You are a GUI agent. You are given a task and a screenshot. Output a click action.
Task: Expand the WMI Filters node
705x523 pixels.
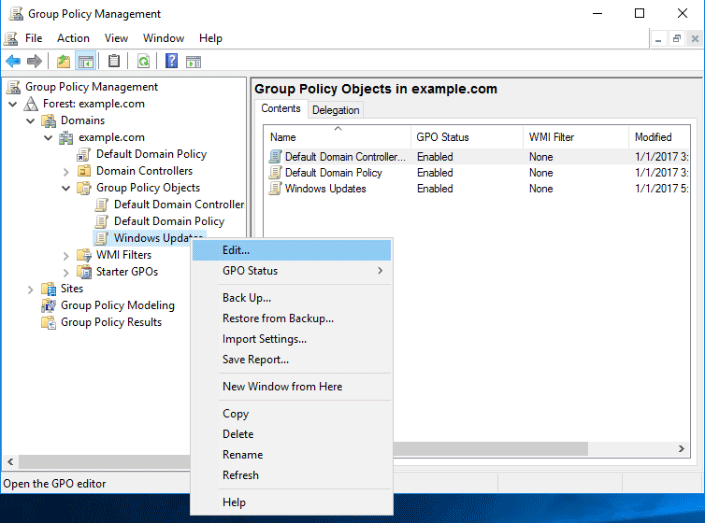pyautogui.click(x=66, y=255)
